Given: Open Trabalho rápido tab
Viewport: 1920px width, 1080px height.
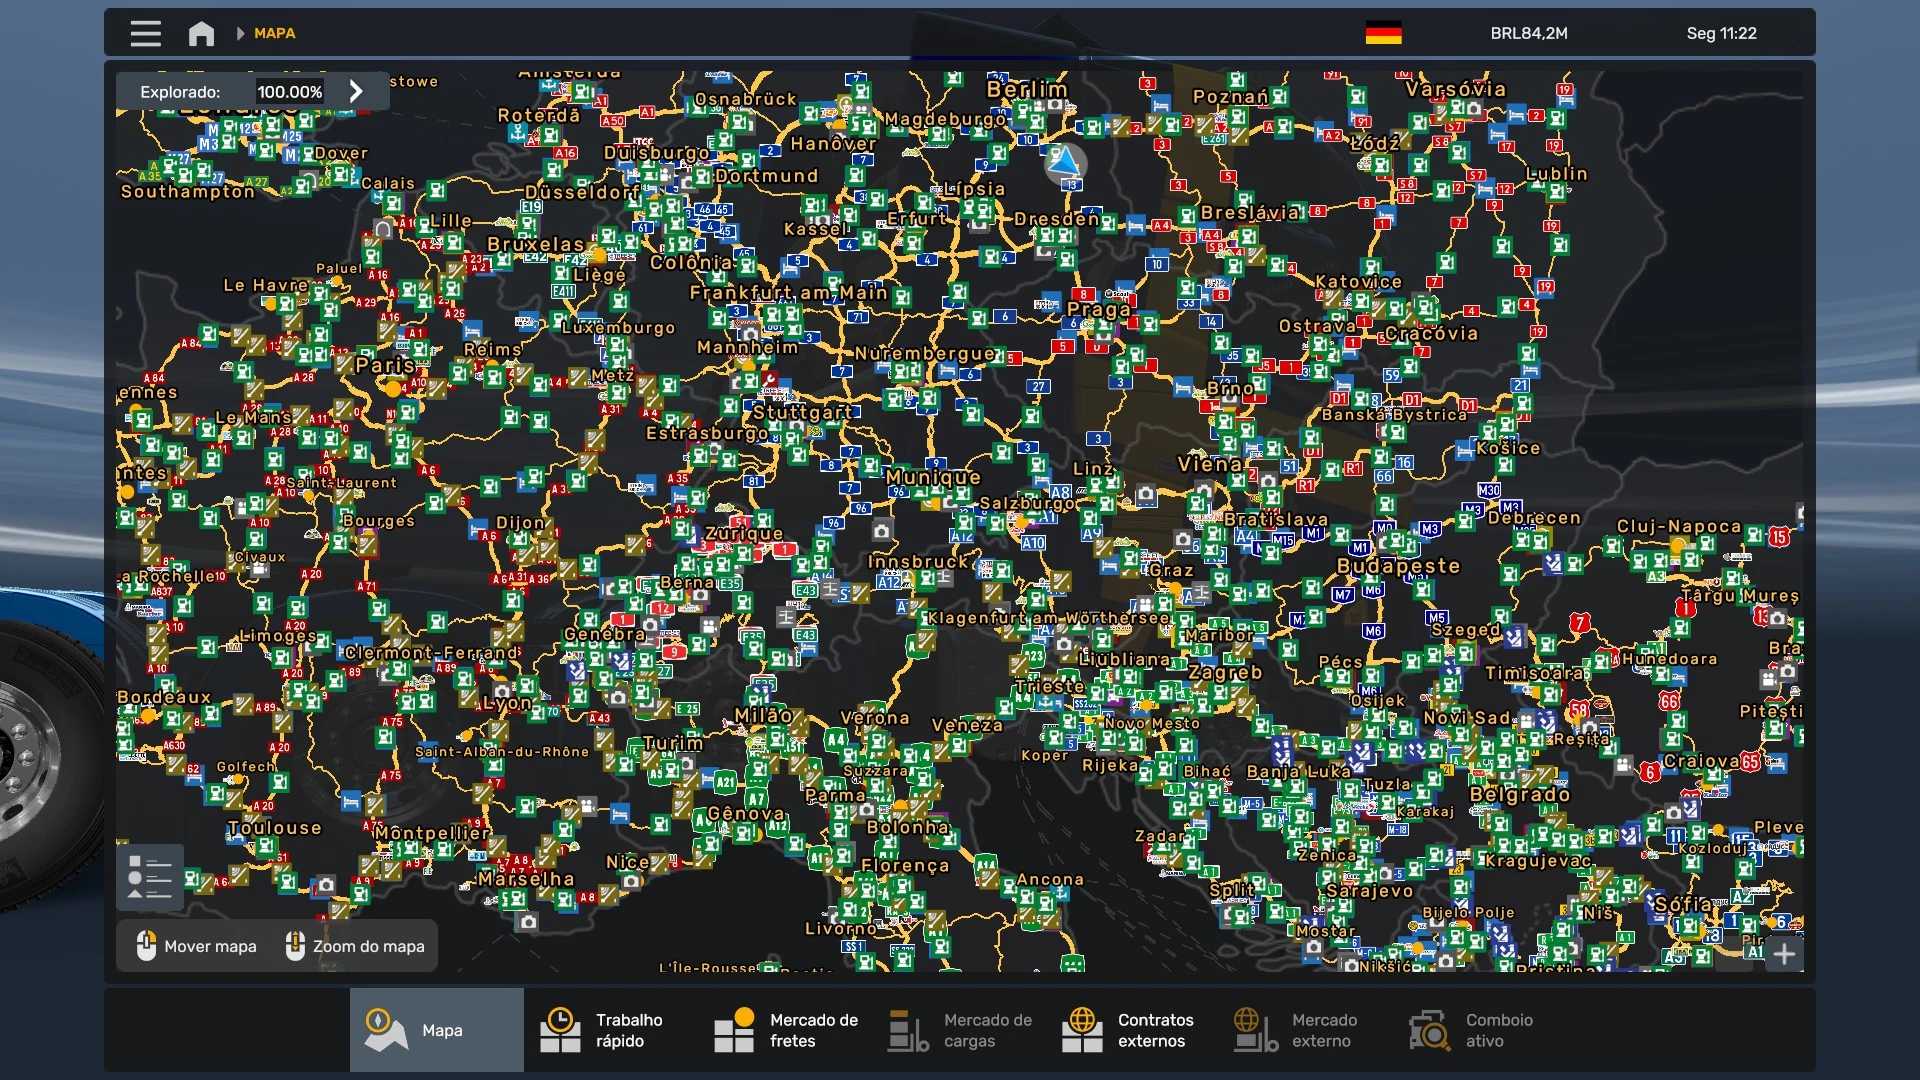Looking at the screenshot, I should pyautogui.click(x=610, y=1030).
